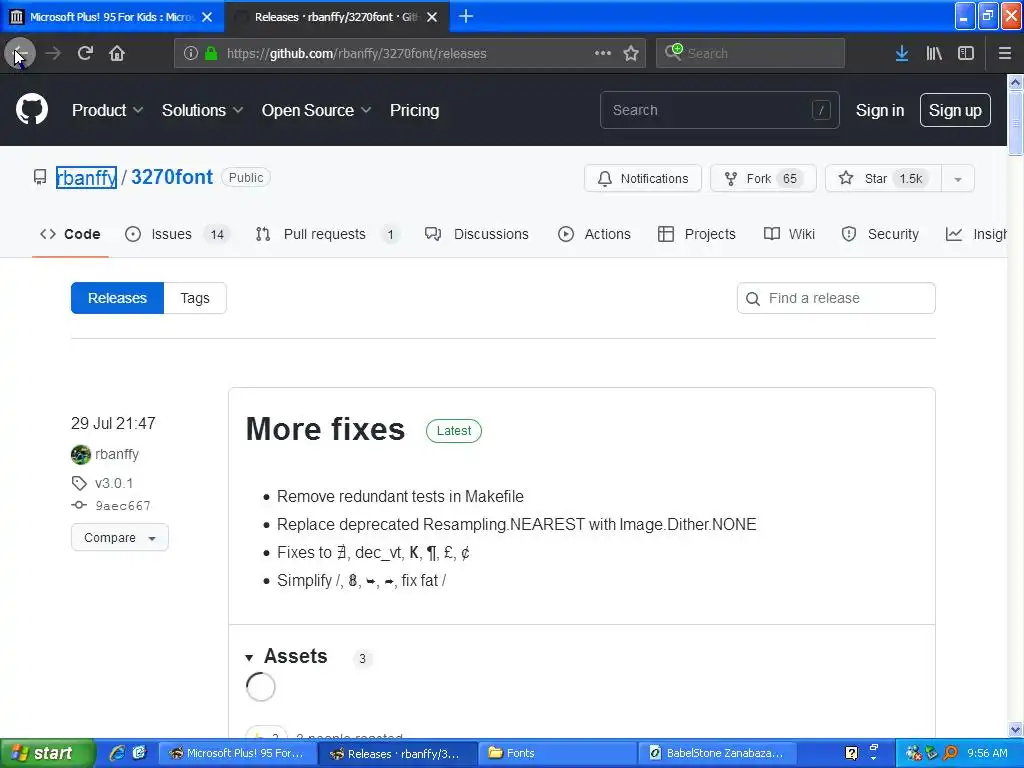Switch to Microsoft Plus! 95 For Kids tab

(112, 17)
